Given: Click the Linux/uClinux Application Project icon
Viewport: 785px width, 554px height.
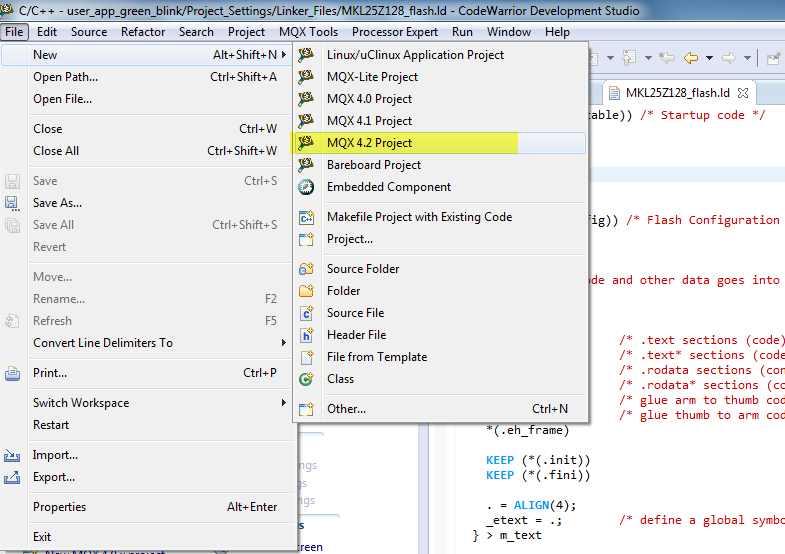Looking at the screenshot, I should pyautogui.click(x=306, y=55).
